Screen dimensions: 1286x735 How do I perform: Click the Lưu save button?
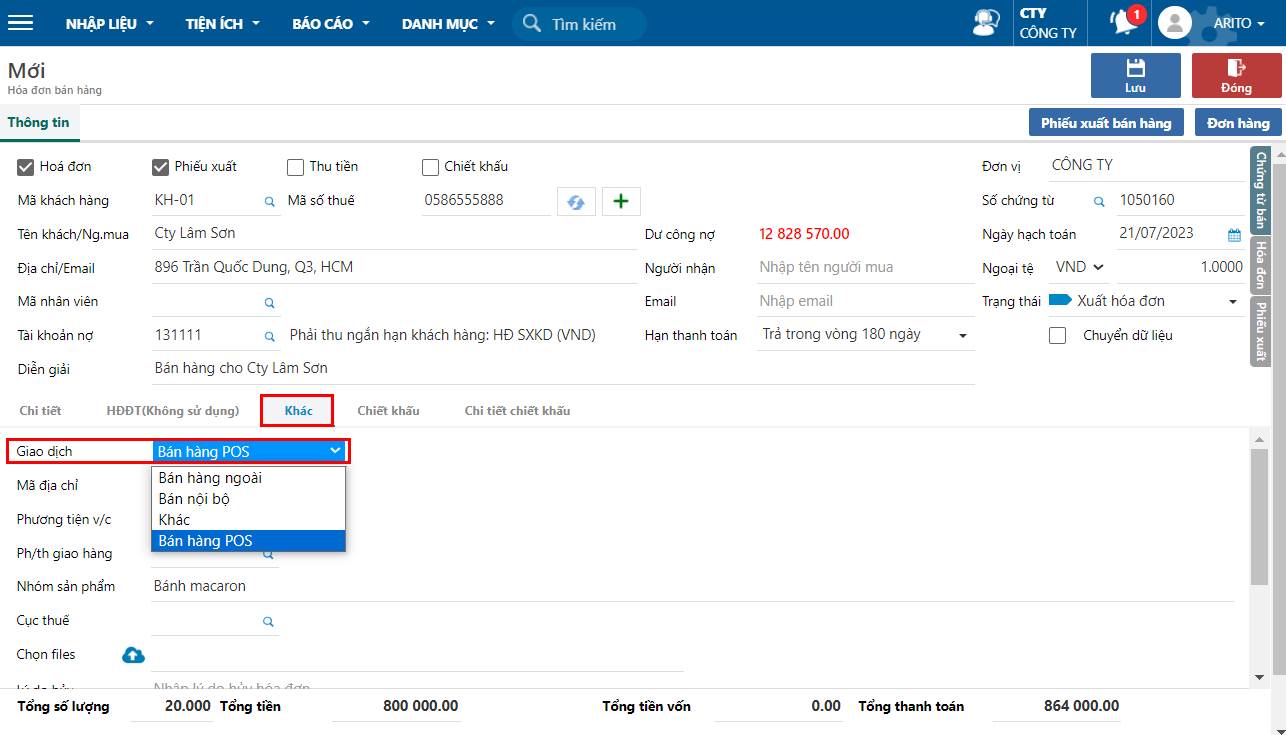pyautogui.click(x=1135, y=76)
